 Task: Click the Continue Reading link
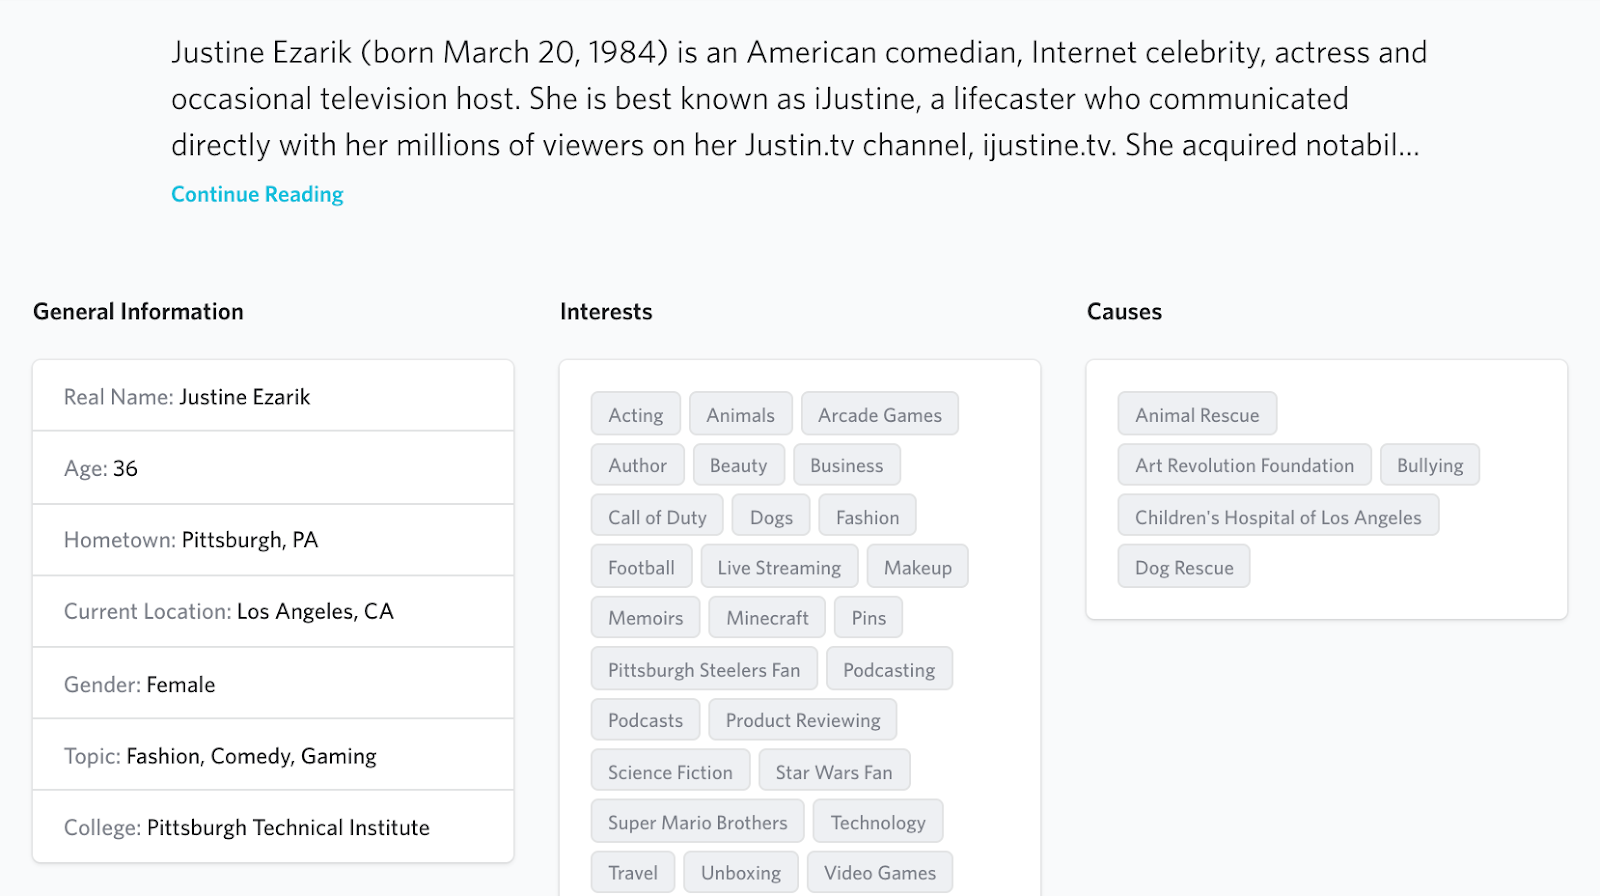tap(257, 194)
